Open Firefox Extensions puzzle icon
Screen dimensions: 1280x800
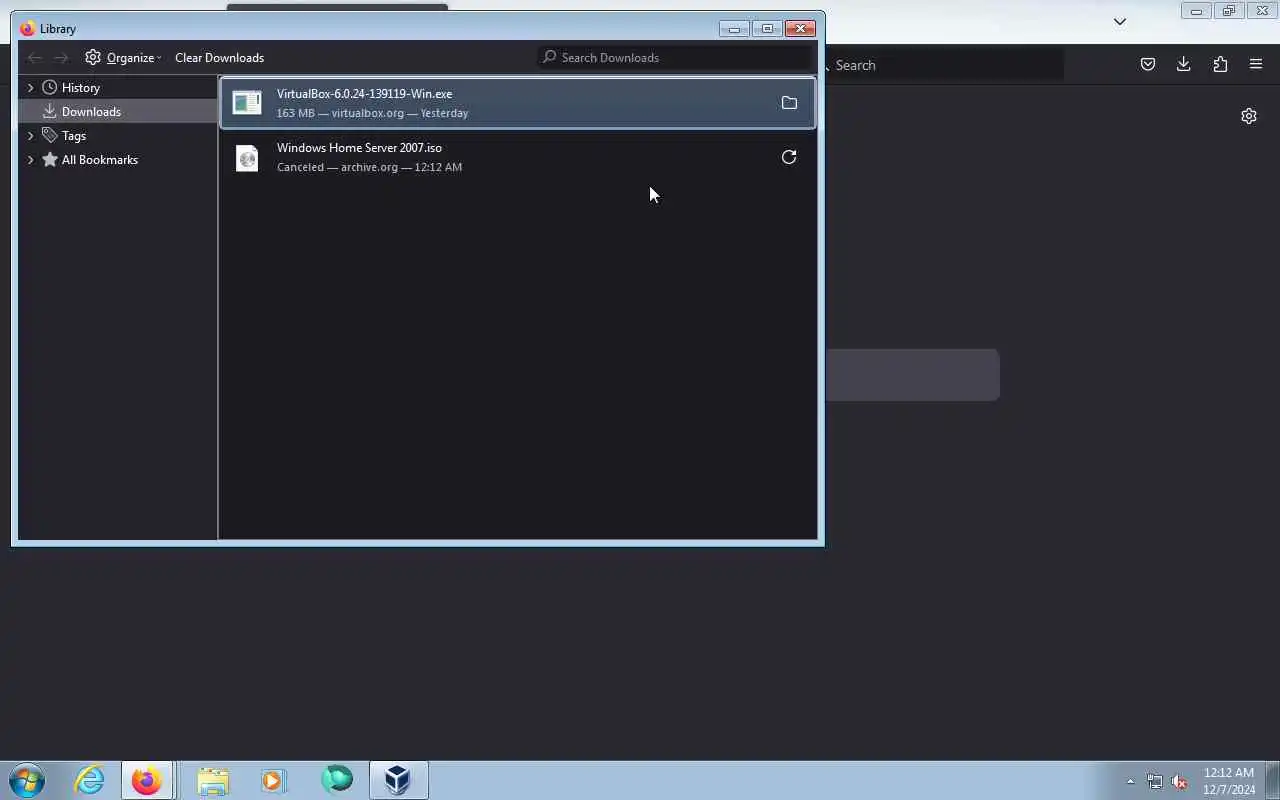point(1220,65)
